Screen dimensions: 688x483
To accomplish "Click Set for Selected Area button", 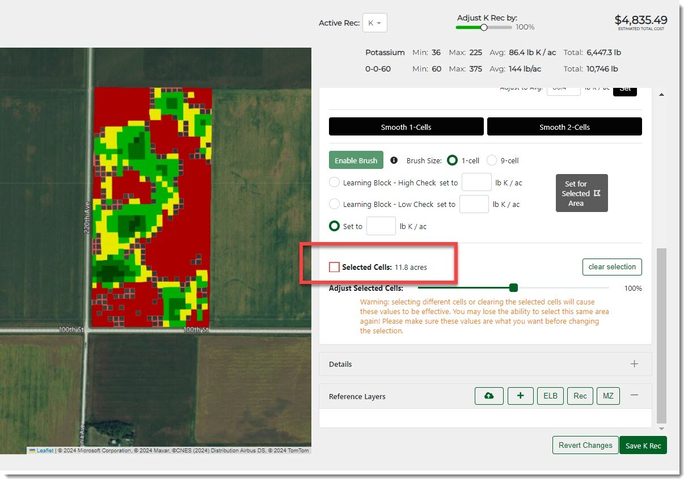I will [581, 193].
